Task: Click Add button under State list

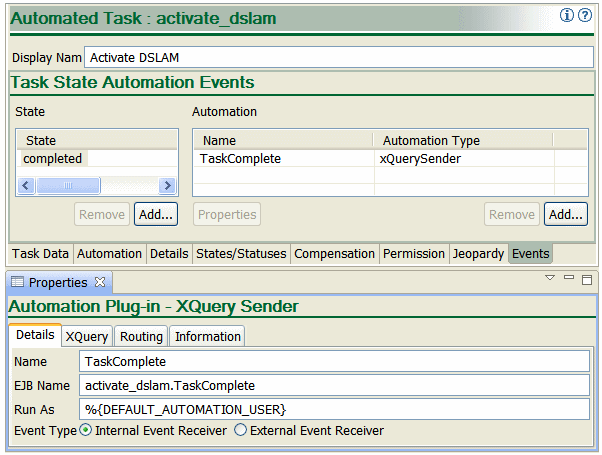Action: (156, 214)
